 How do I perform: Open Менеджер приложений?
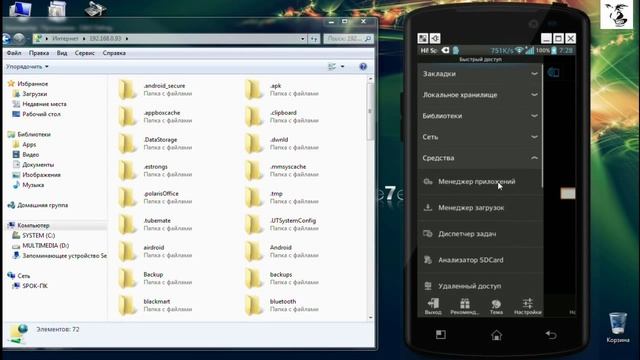tap(480, 182)
